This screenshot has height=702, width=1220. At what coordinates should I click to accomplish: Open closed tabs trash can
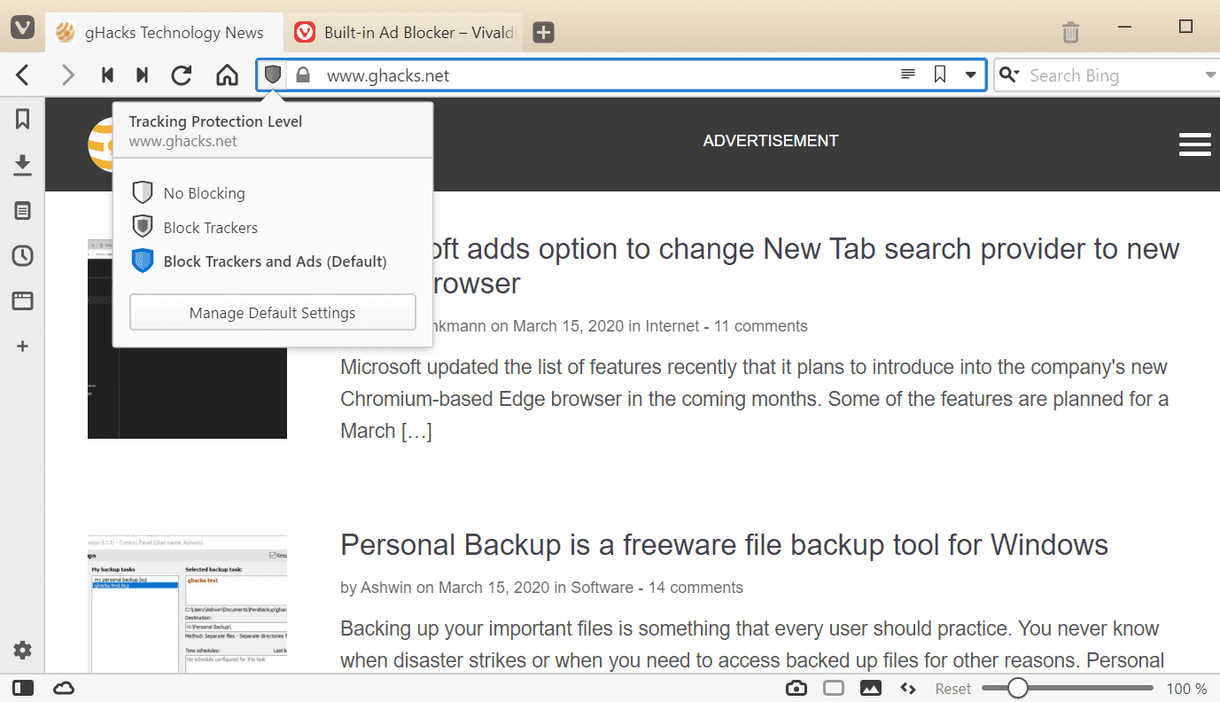coord(1070,32)
